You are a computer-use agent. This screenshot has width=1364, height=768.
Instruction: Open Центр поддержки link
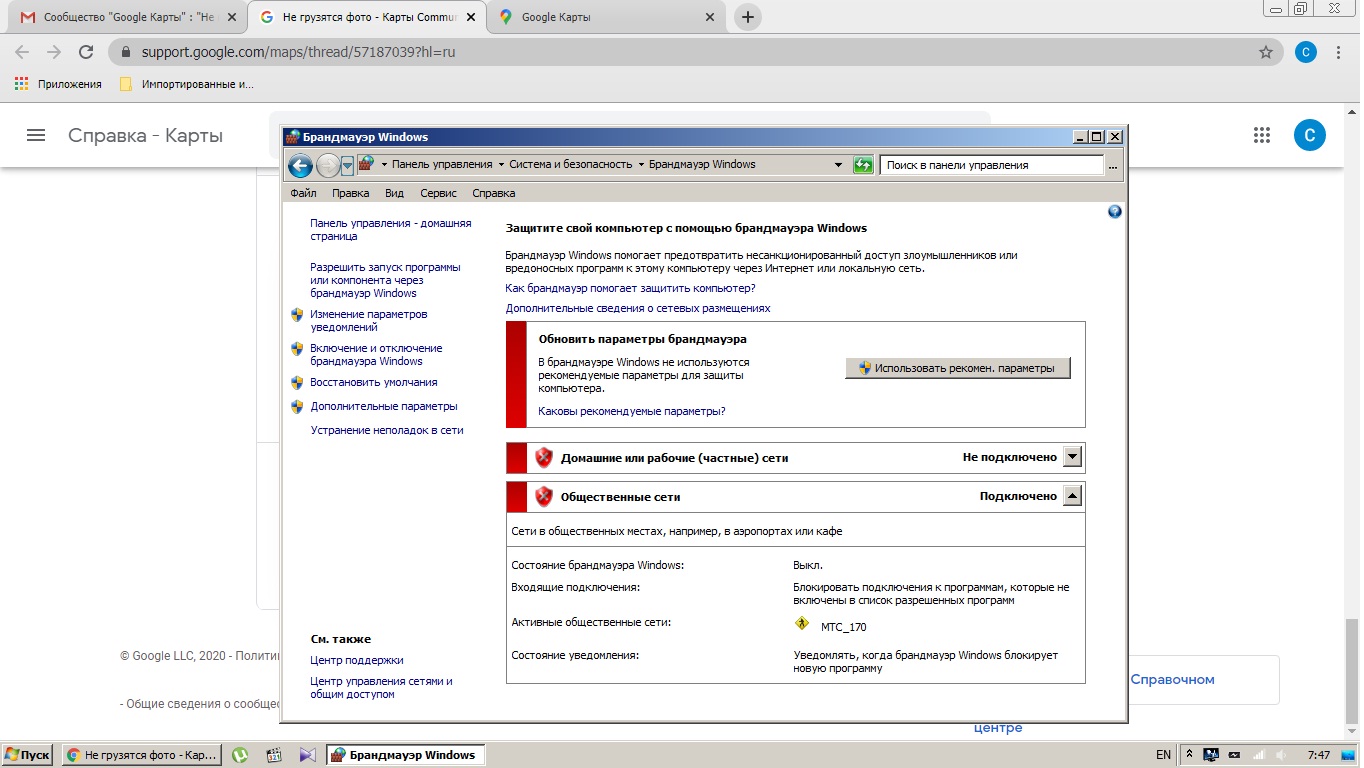coord(357,660)
